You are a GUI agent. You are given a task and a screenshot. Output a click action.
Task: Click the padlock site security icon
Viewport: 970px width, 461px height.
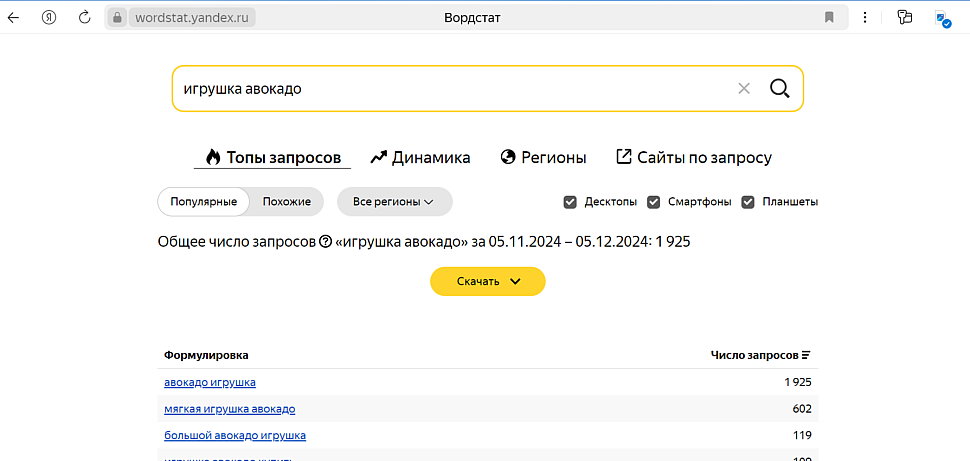pos(118,17)
